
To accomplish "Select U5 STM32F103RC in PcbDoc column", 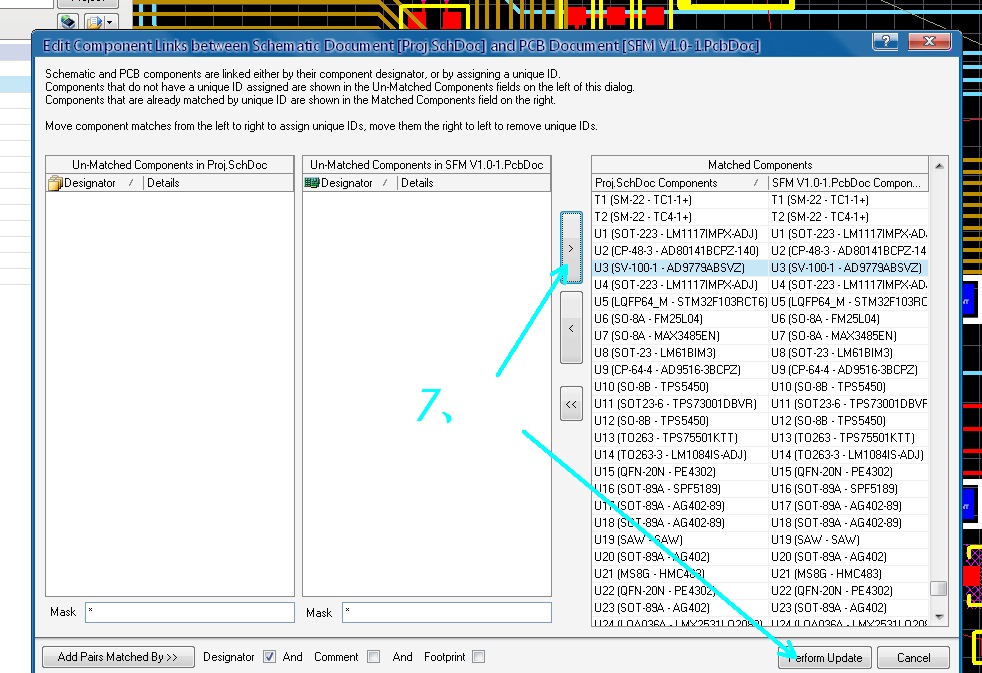I will pyautogui.click(x=849, y=302).
